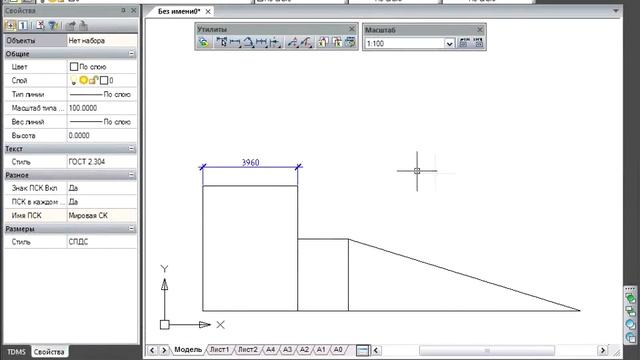Click the horizontal scrollbar right arrow
Screen dimensions: 640x360
pos(603,350)
